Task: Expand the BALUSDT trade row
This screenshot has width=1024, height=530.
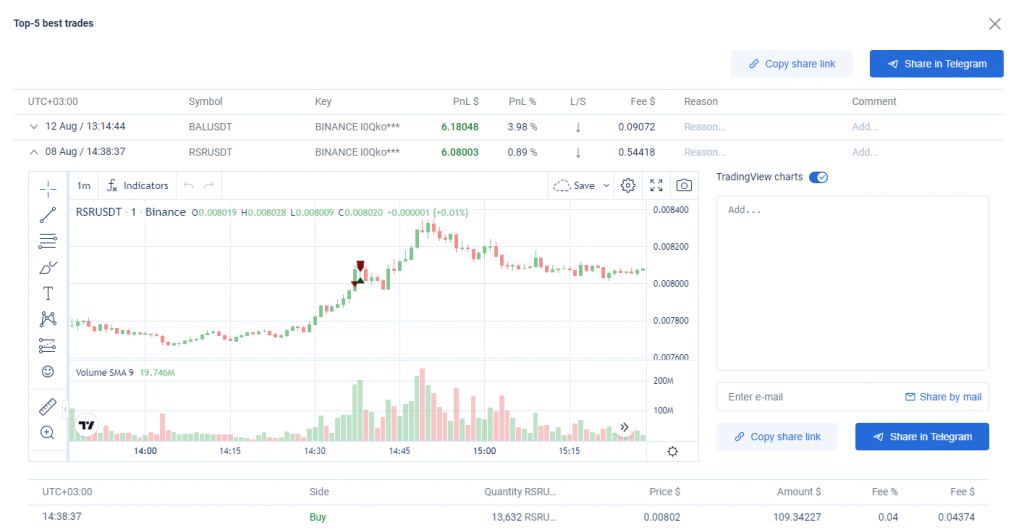Action: (34, 127)
